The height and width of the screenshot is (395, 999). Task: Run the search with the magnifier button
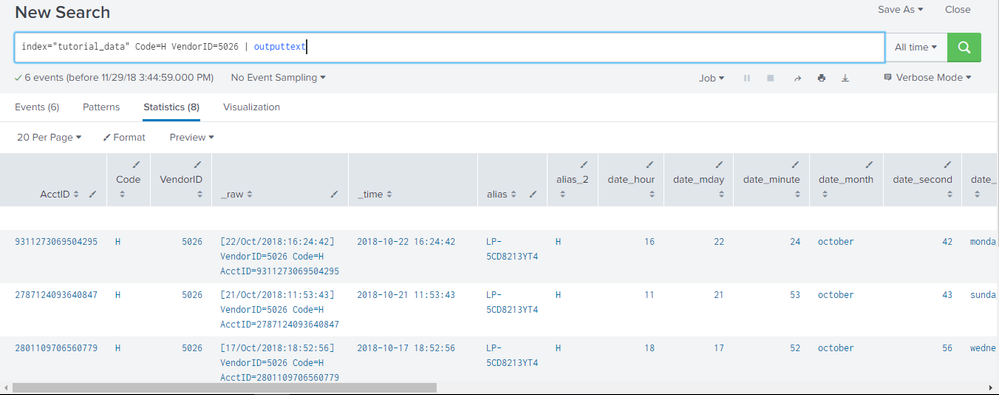click(963, 47)
